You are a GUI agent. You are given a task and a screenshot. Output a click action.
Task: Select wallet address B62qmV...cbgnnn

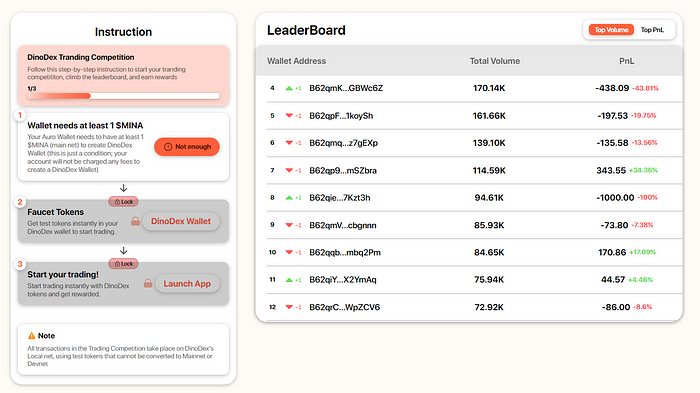click(343, 226)
